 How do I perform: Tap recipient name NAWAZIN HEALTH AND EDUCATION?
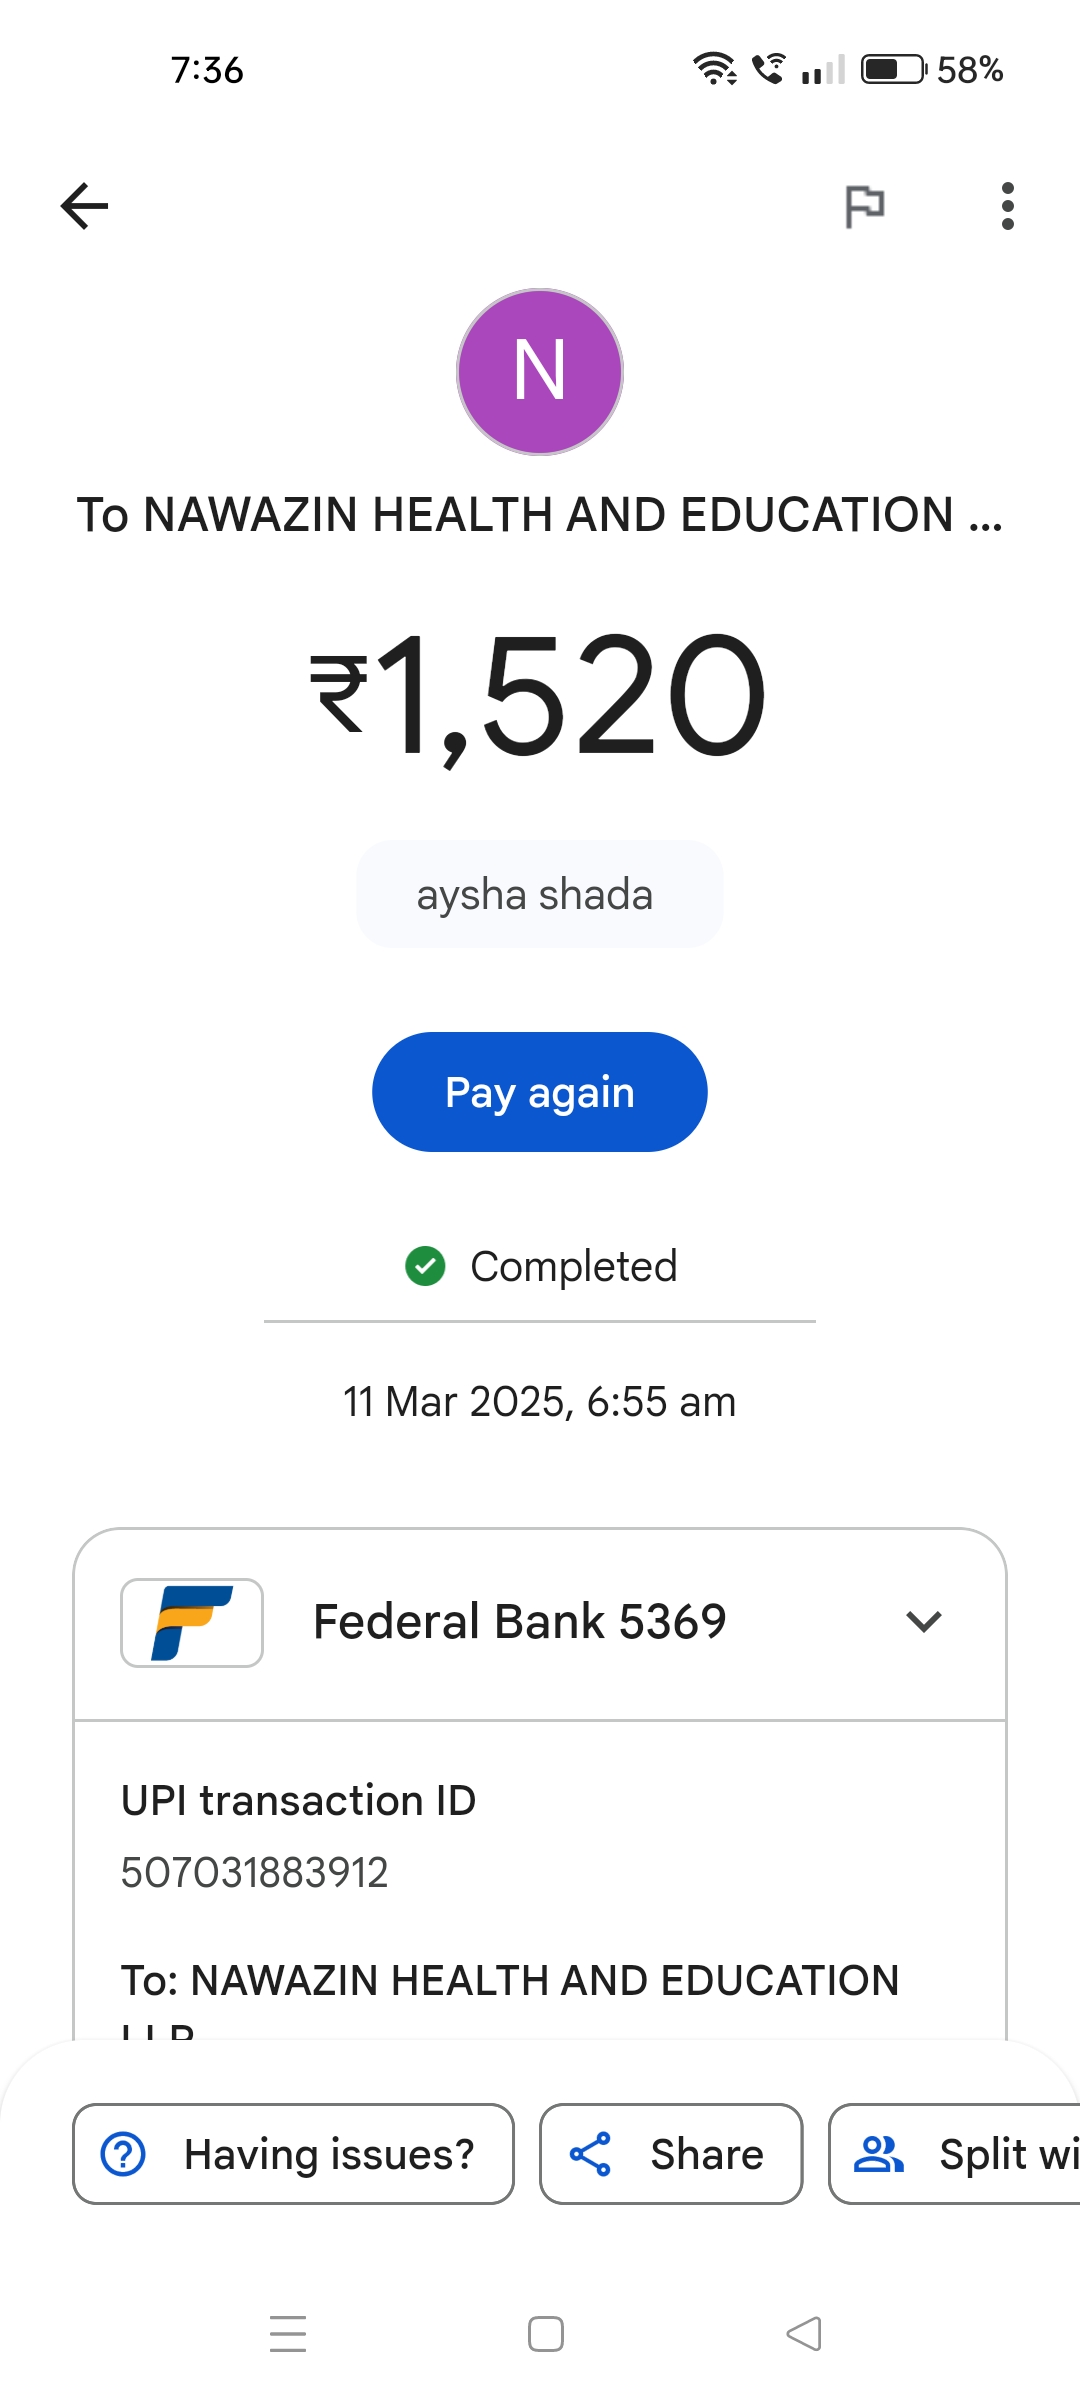click(x=539, y=515)
